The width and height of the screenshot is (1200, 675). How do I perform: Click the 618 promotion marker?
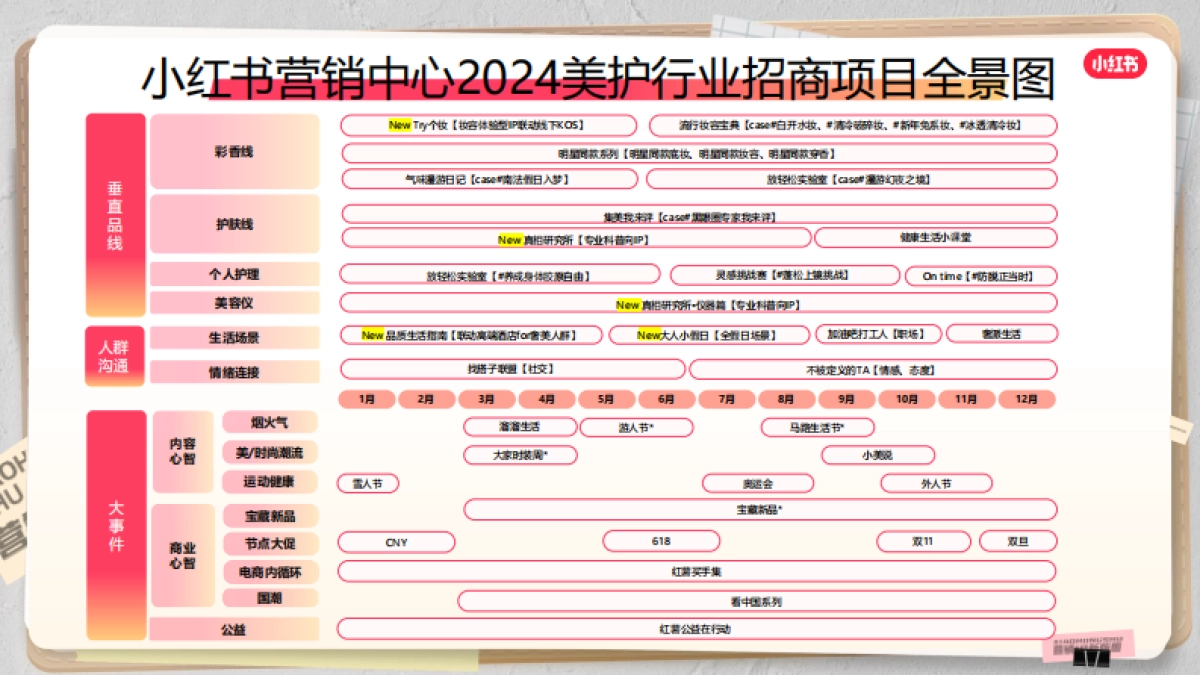[664, 541]
